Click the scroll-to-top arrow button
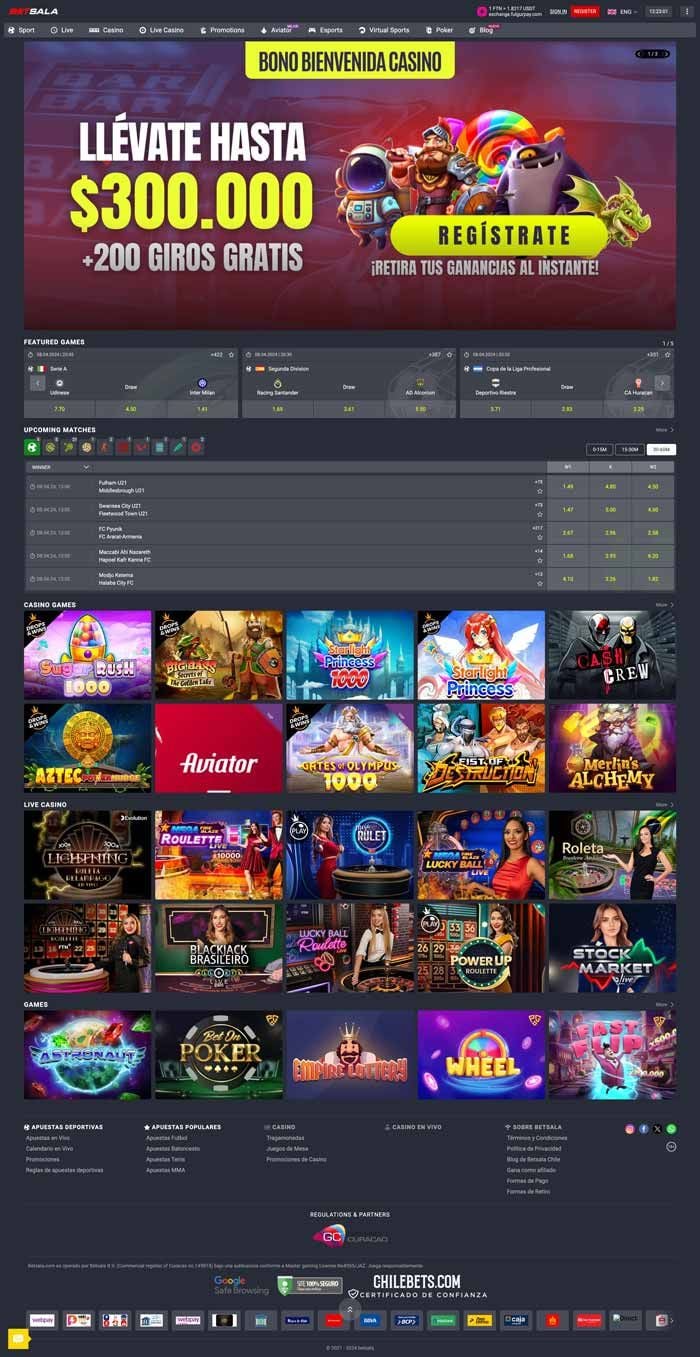 click(349, 1309)
